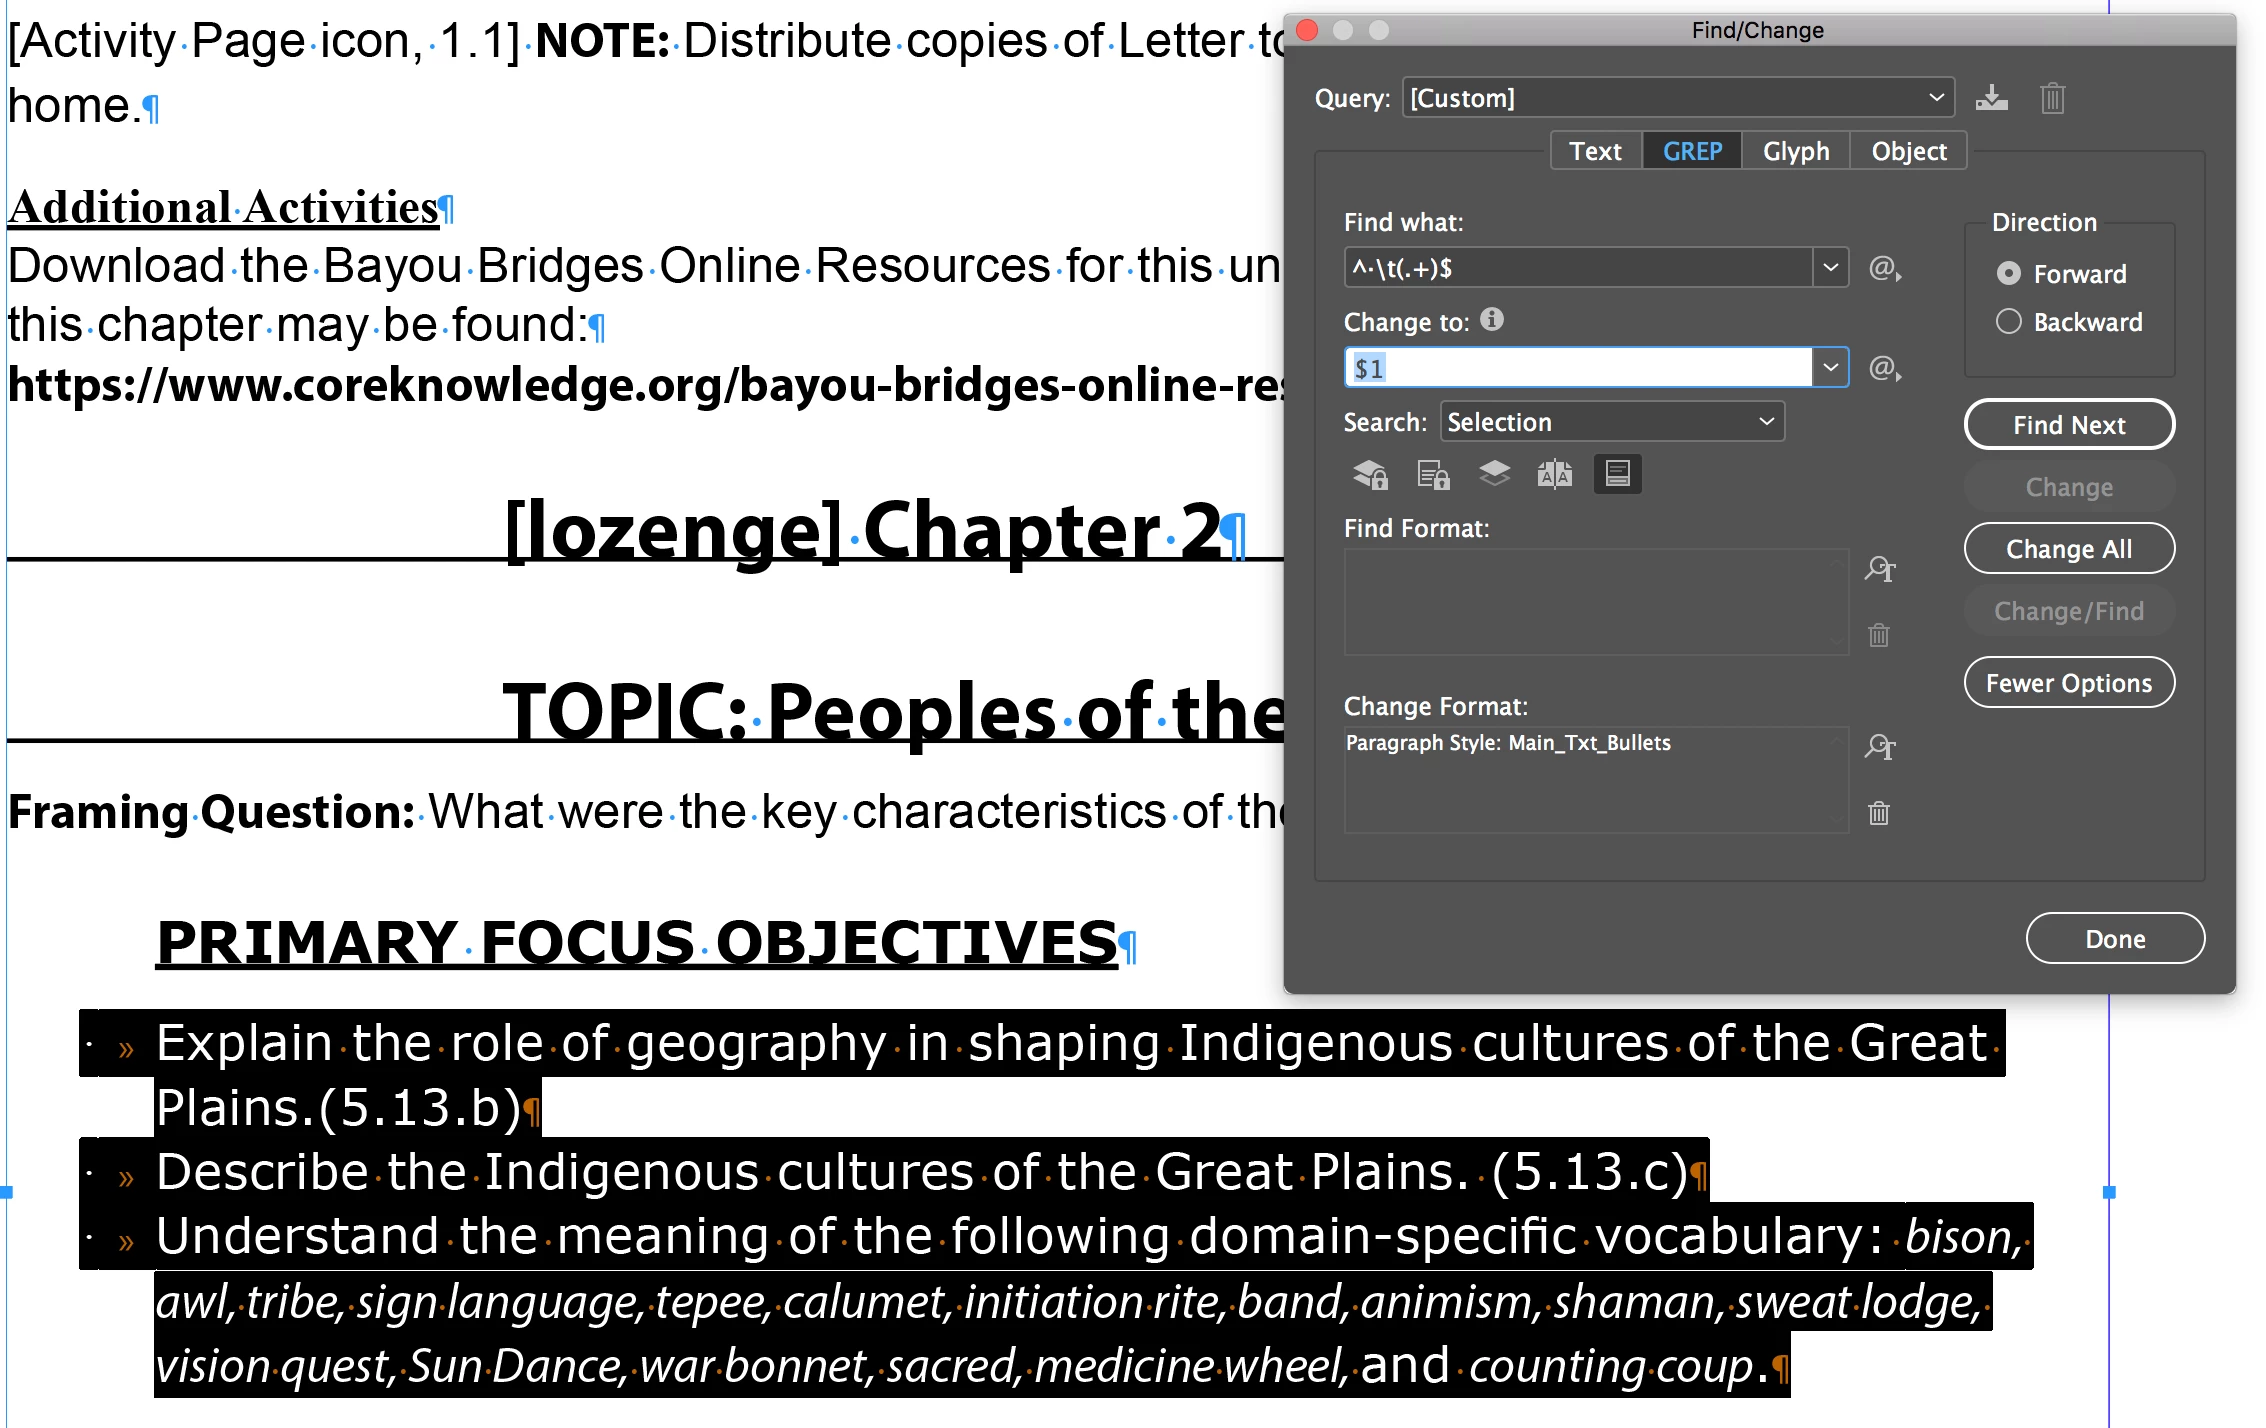Viewport: 2266px width, 1428px height.
Task: Toggle Include Hidden Layers icon
Action: click(x=1494, y=473)
